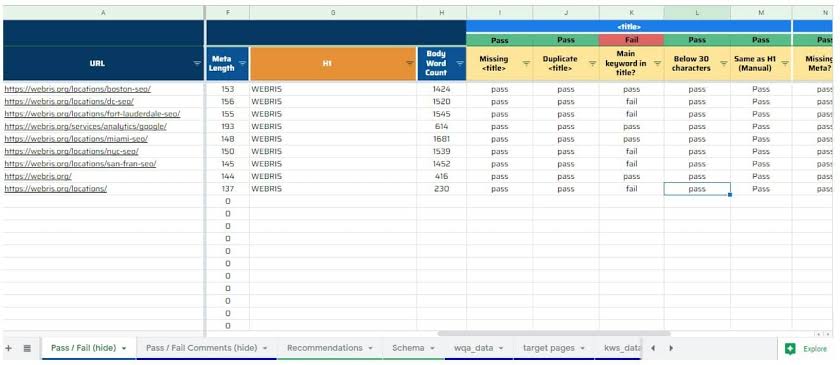Switch to Schema sheet tab
Image resolution: width=840 pixels, height=365 pixels.
(408, 348)
